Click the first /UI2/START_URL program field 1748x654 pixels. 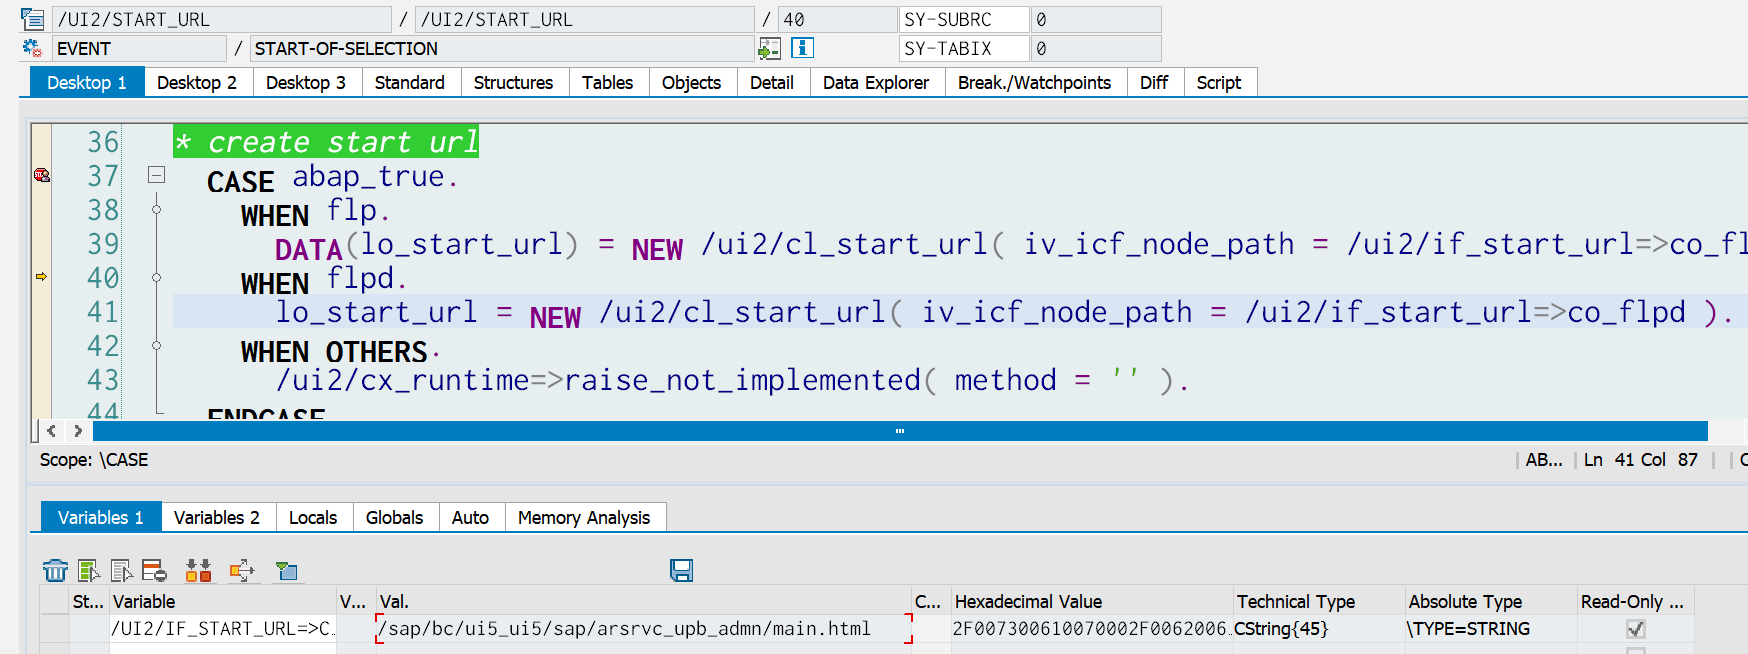pyautogui.click(x=221, y=19)
